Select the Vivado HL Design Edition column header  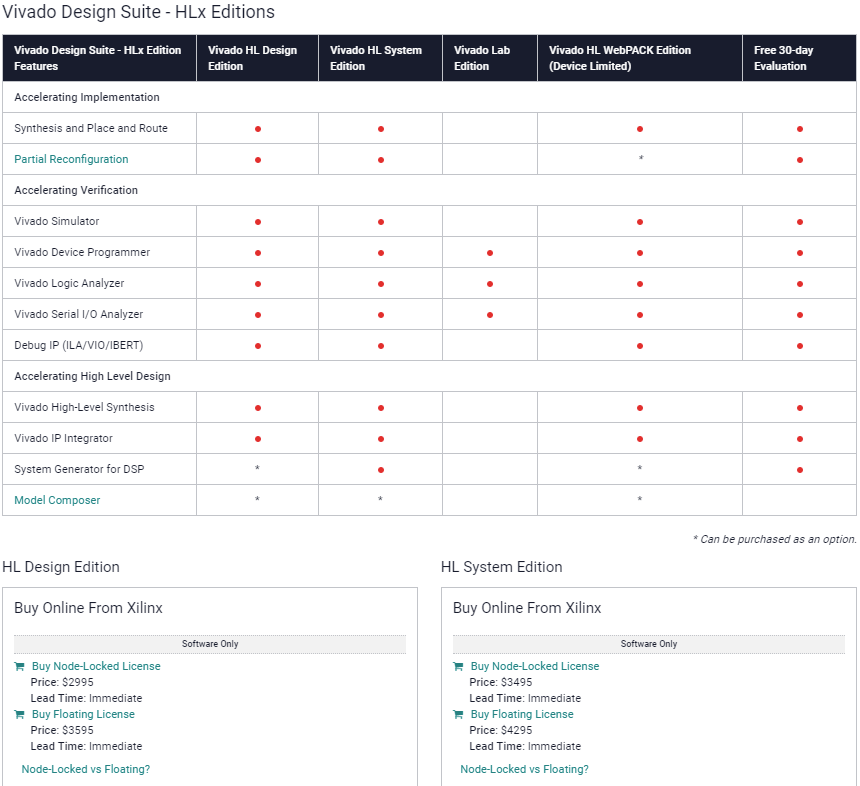257,58
